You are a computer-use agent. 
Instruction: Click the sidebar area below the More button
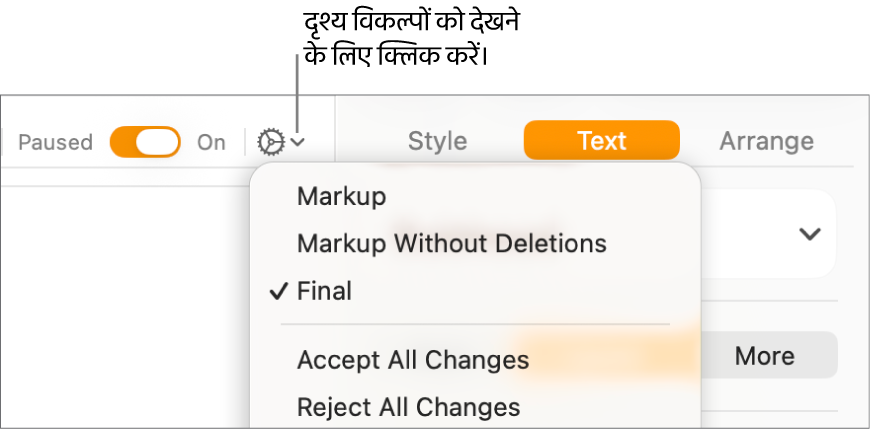[770, 395]
